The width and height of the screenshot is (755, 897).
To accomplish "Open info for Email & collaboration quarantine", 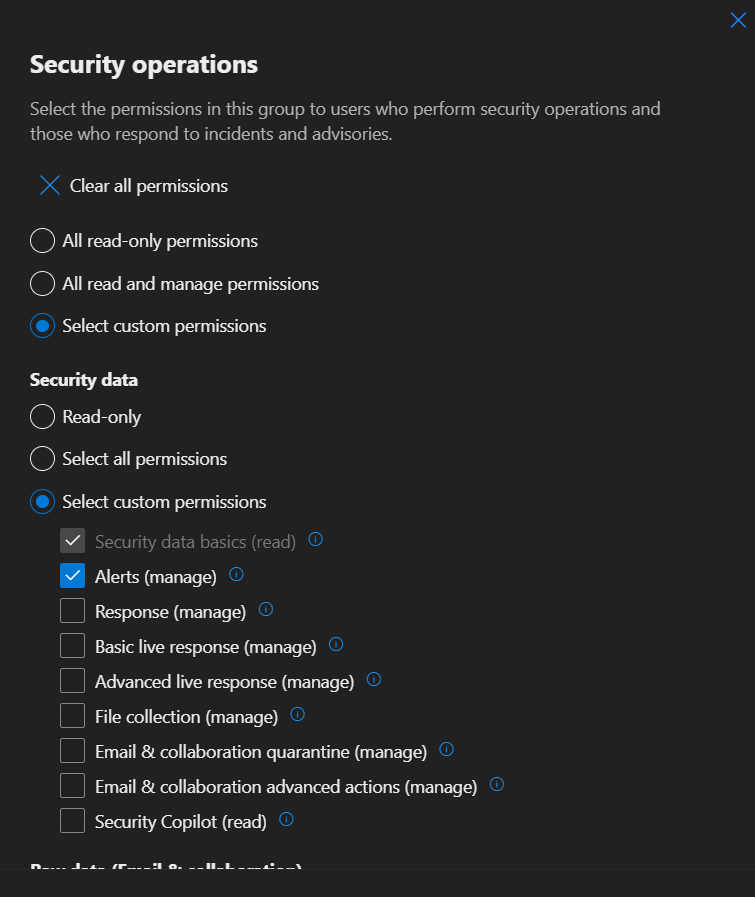I will click(447, 750).
